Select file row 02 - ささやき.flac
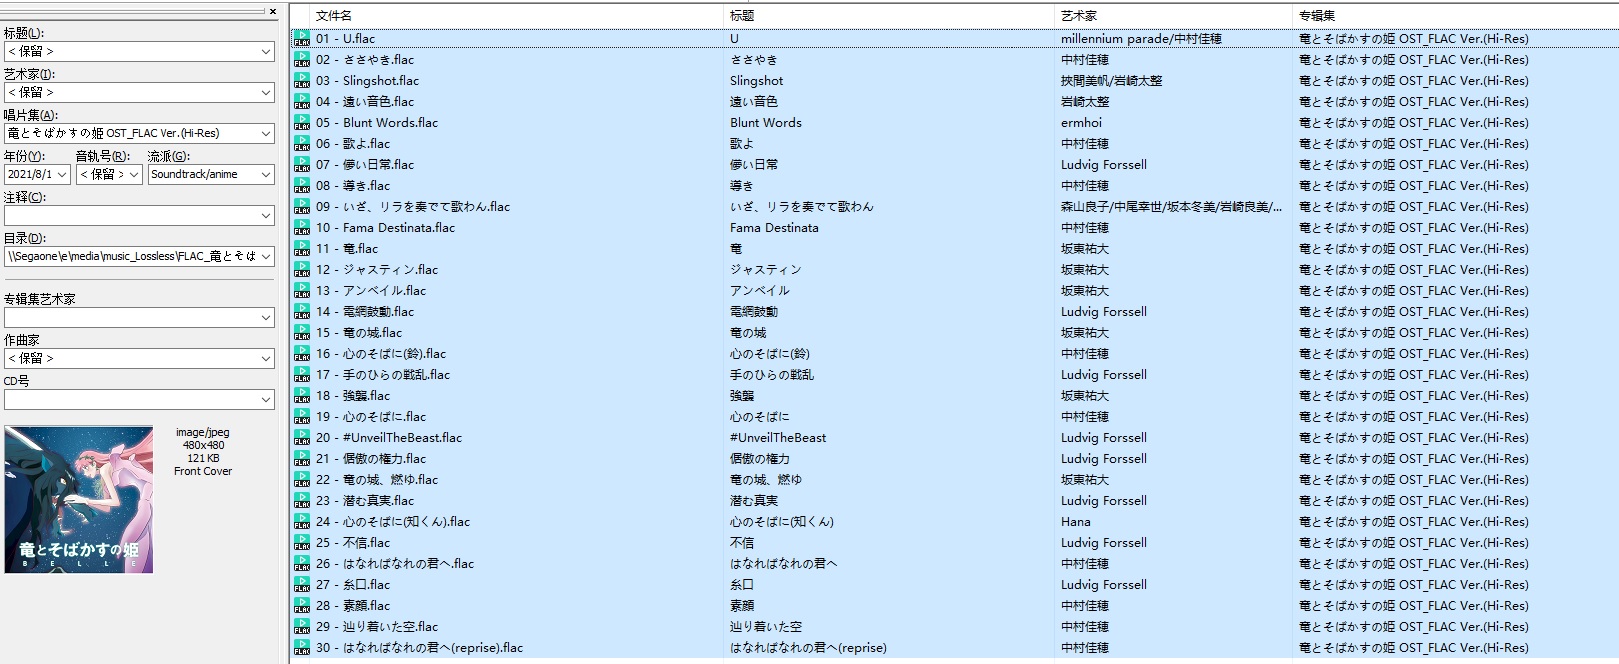This screenshot has height=664, width=1619. (954, 60)
